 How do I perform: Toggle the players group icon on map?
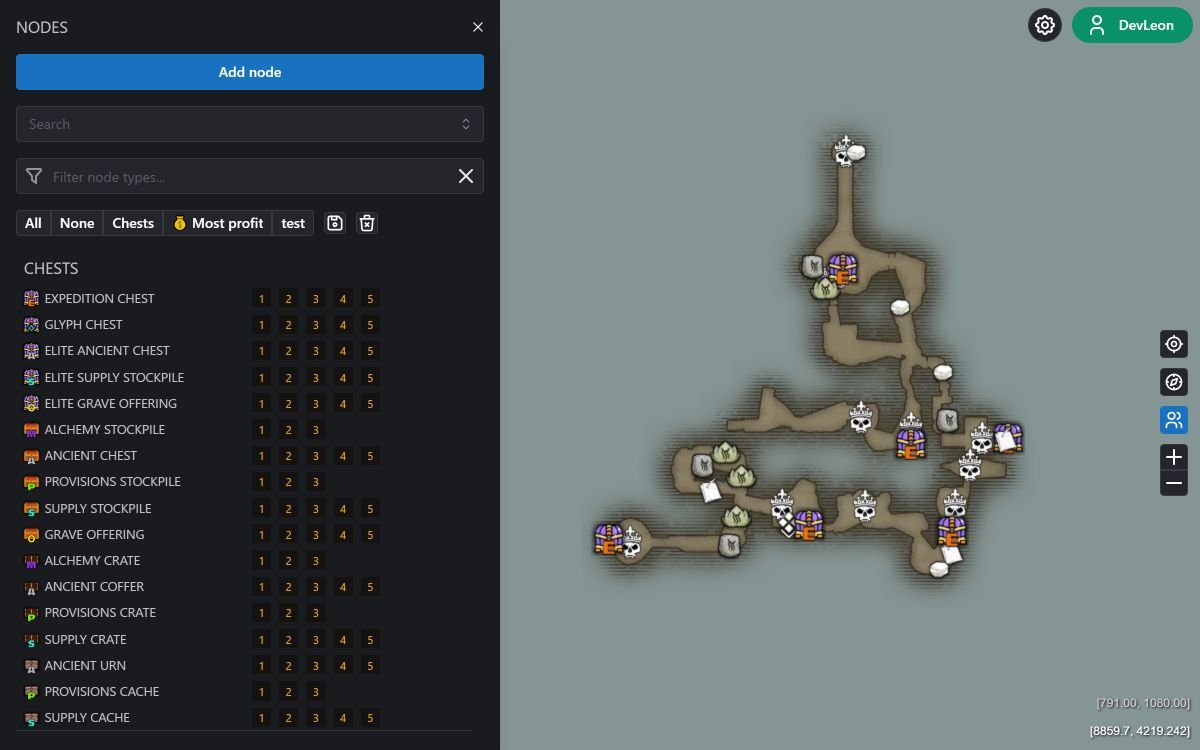click(1174, 420)
